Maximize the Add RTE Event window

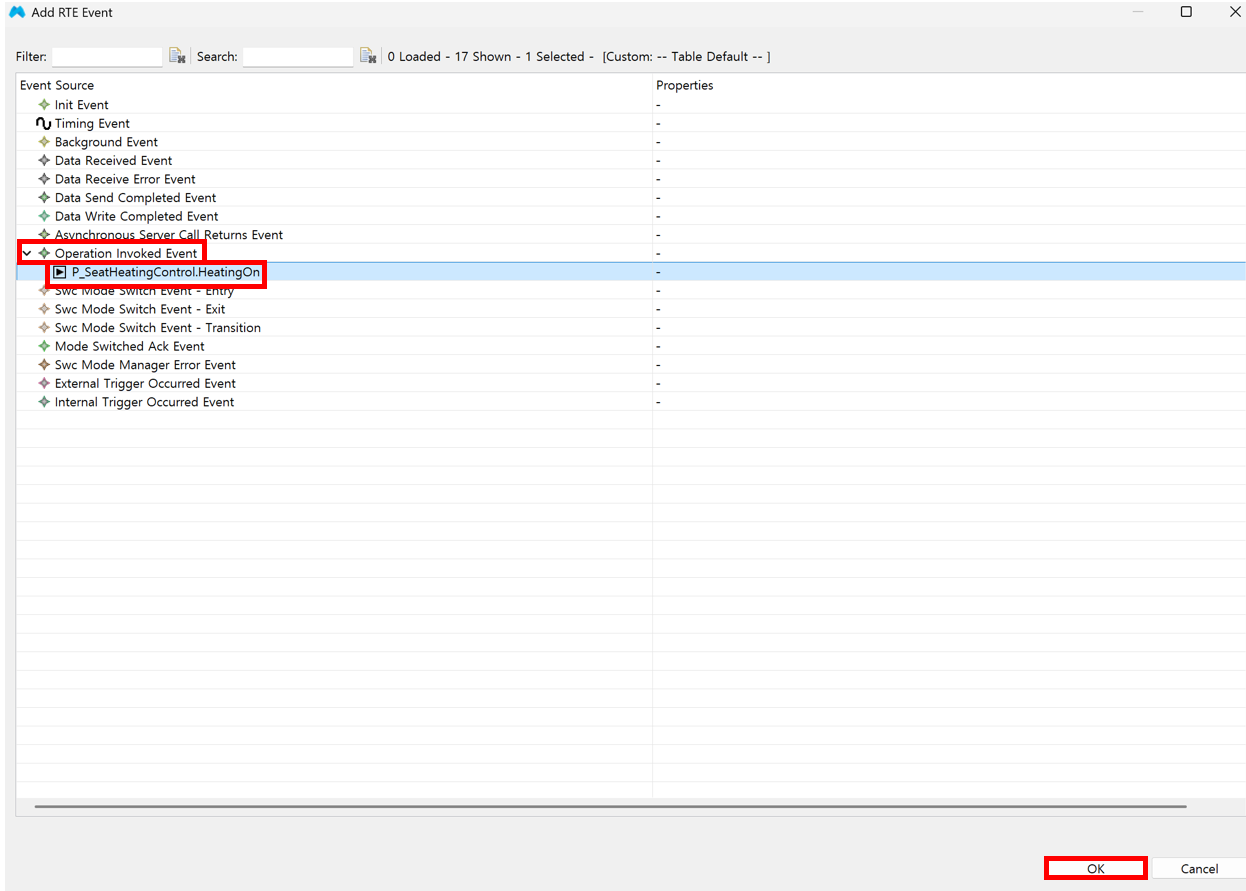1186,12
